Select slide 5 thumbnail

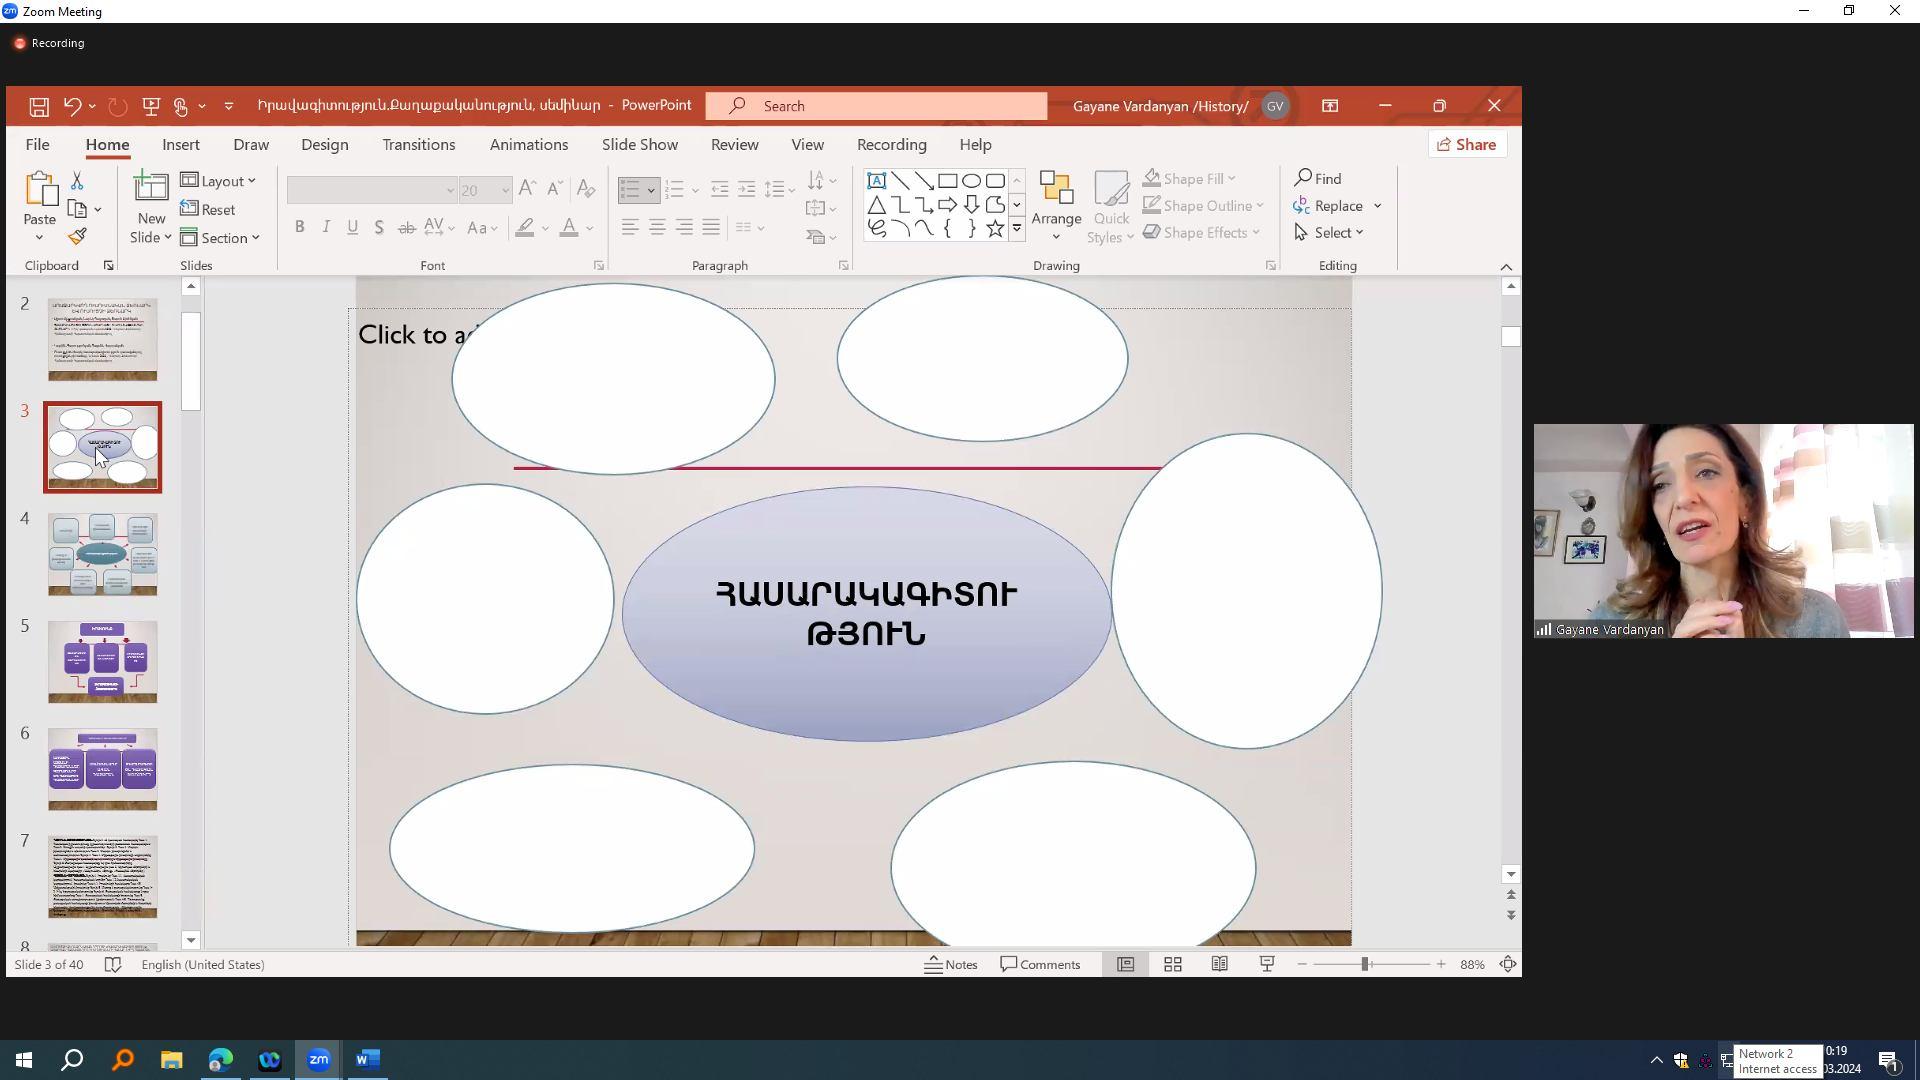pos(103,662)
